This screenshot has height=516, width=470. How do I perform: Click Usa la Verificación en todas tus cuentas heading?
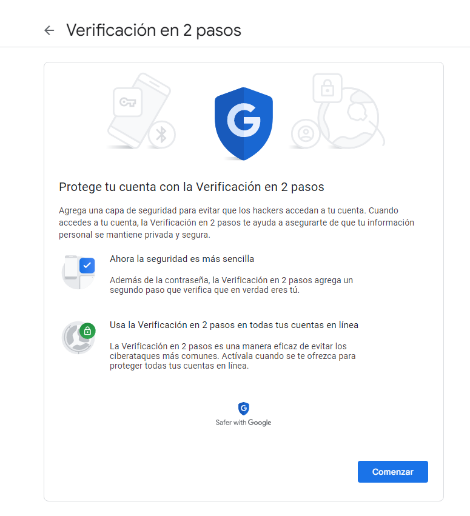coord(234,325)
